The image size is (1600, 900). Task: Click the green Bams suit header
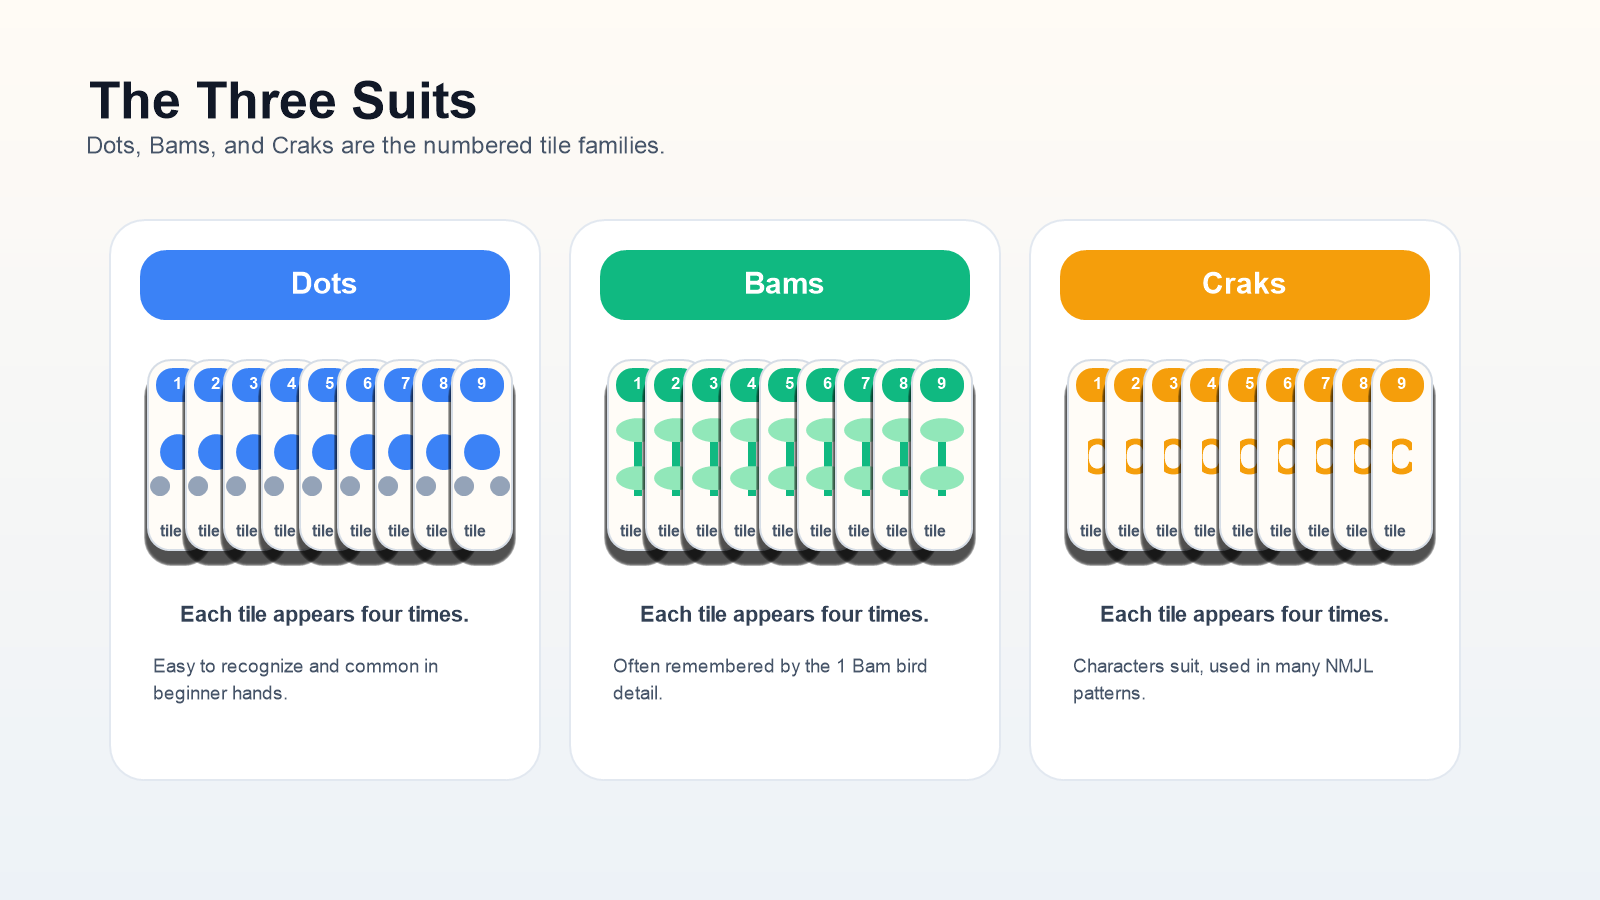(785, 285)
